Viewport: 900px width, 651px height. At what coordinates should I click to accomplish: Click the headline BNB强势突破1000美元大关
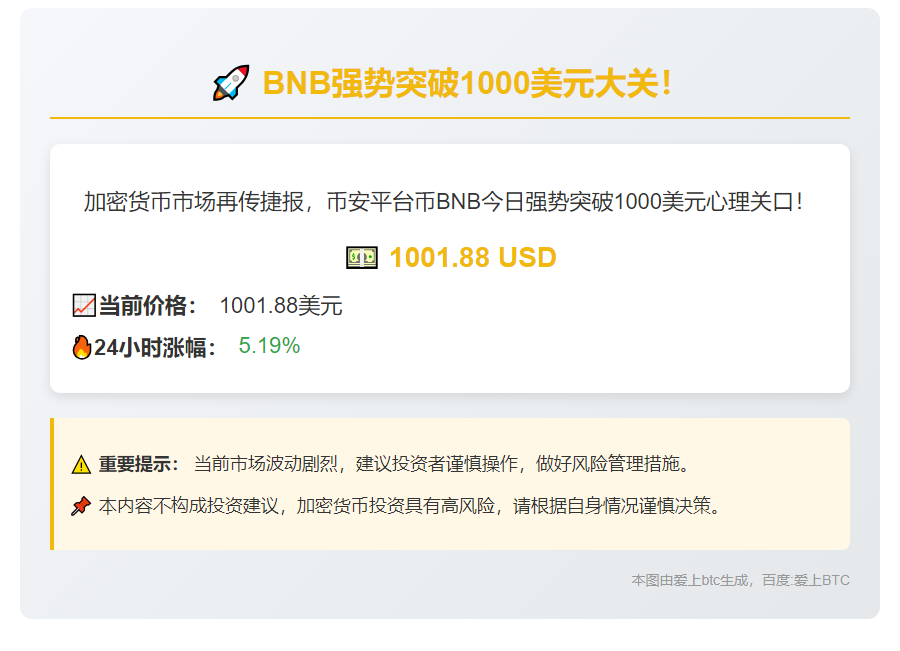click(x=467, y=84)
